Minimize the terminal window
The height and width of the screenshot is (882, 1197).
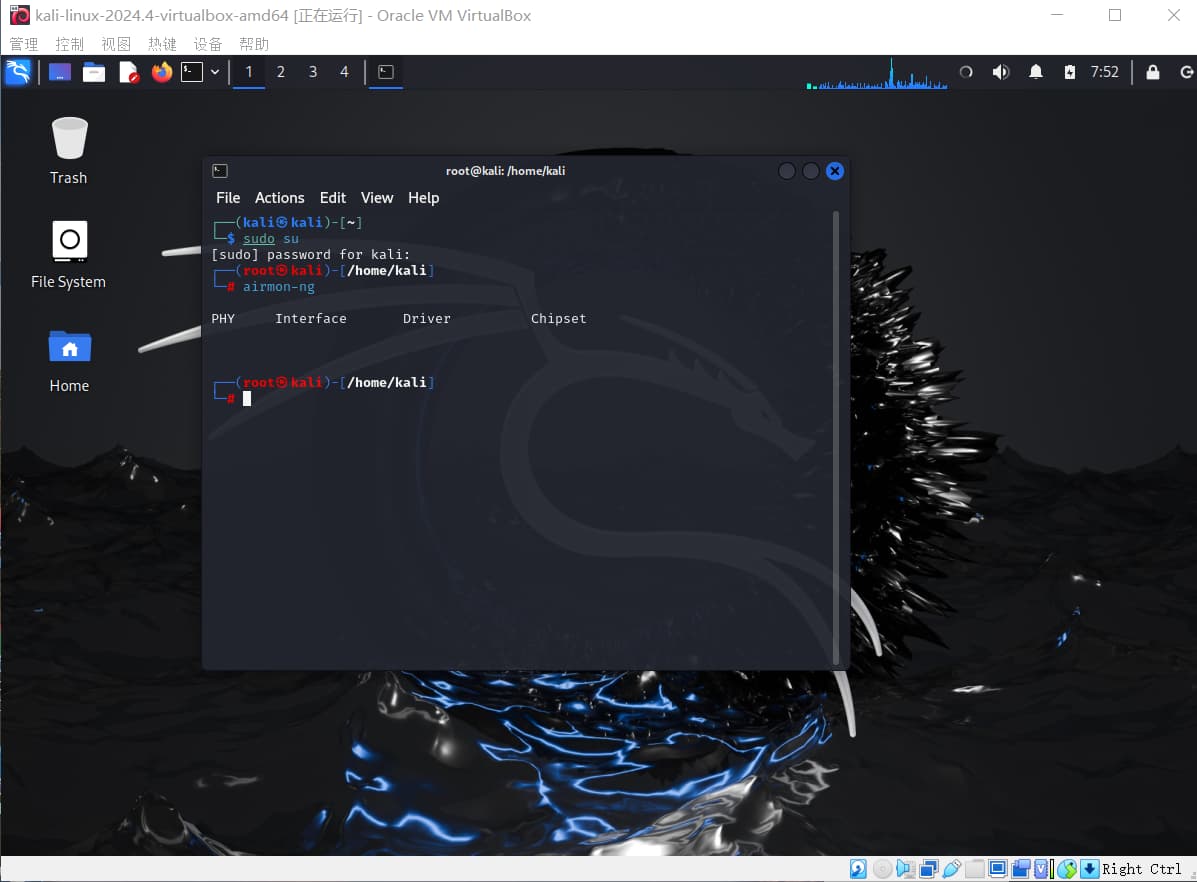pos(786,171)
